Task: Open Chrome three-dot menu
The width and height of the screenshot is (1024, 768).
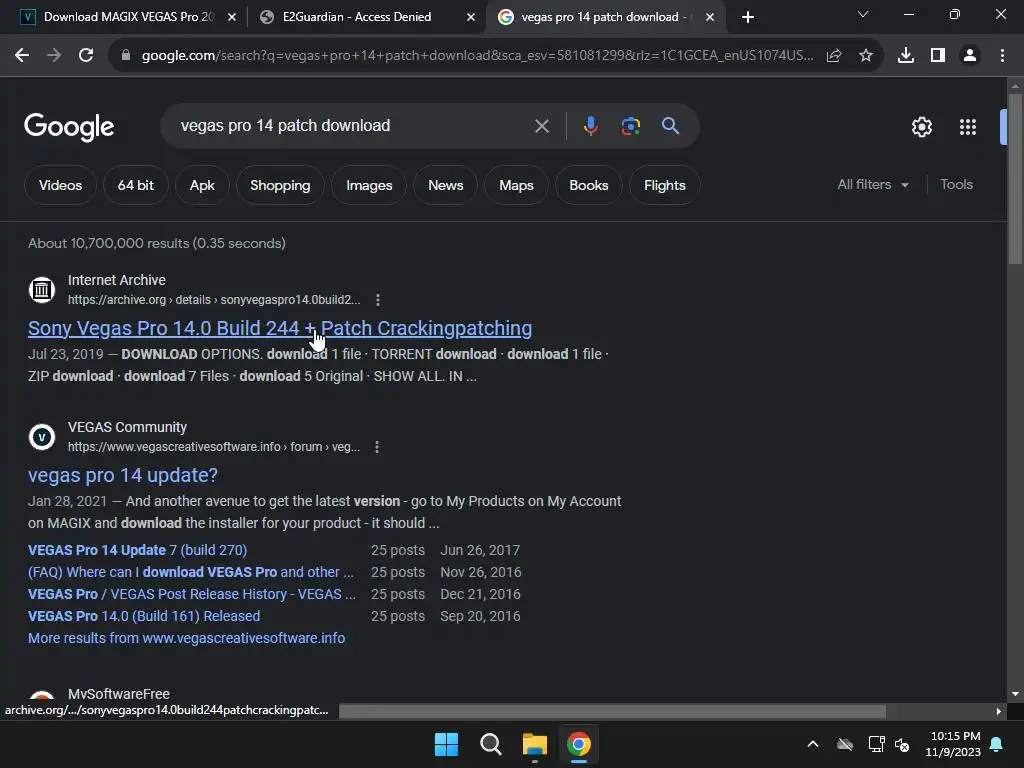Action: coord(1002,56)
